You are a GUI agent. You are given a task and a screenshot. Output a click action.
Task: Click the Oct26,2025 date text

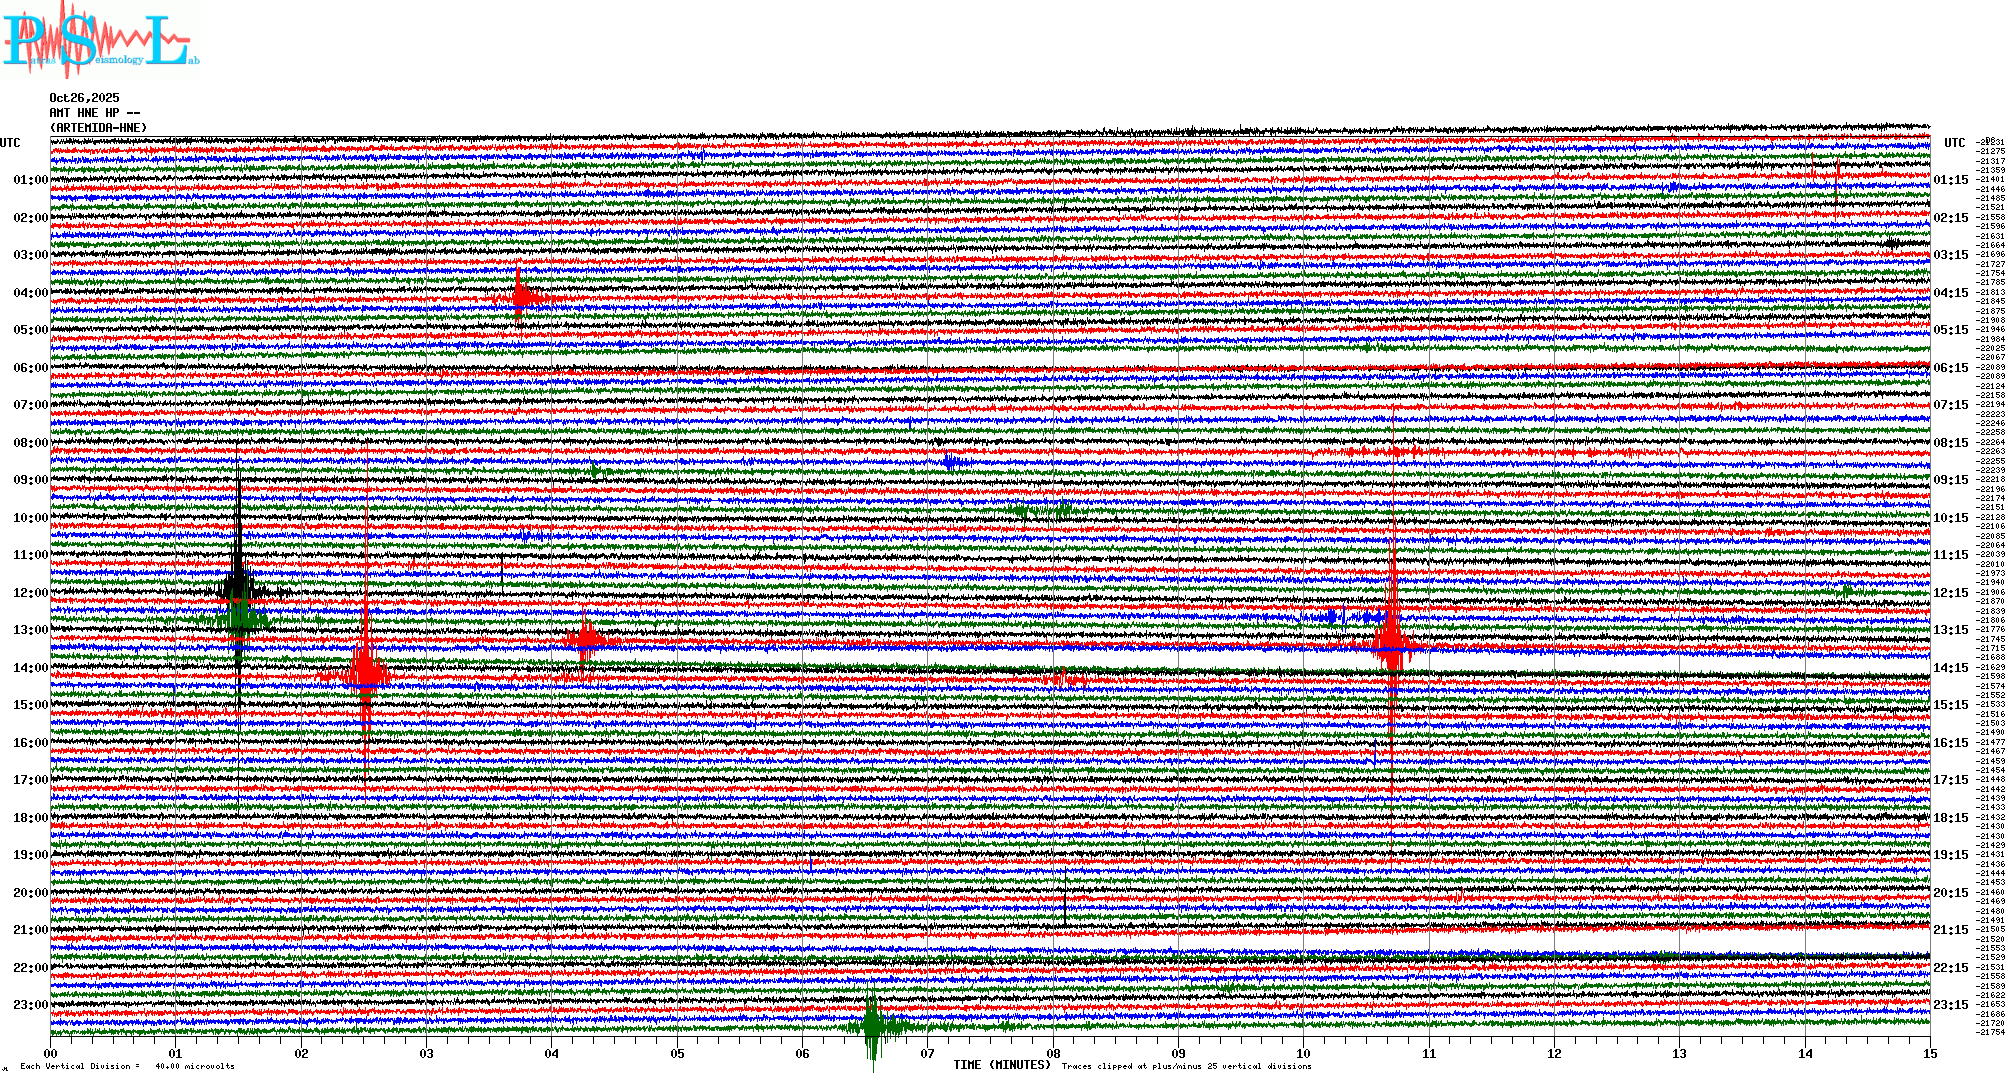coord(84,98)
